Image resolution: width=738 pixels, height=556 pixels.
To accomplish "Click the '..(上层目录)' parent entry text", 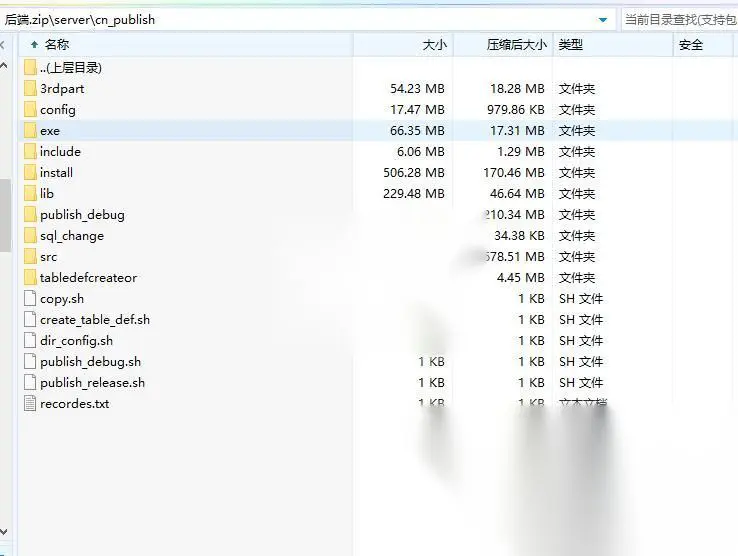I will [71, 67].
